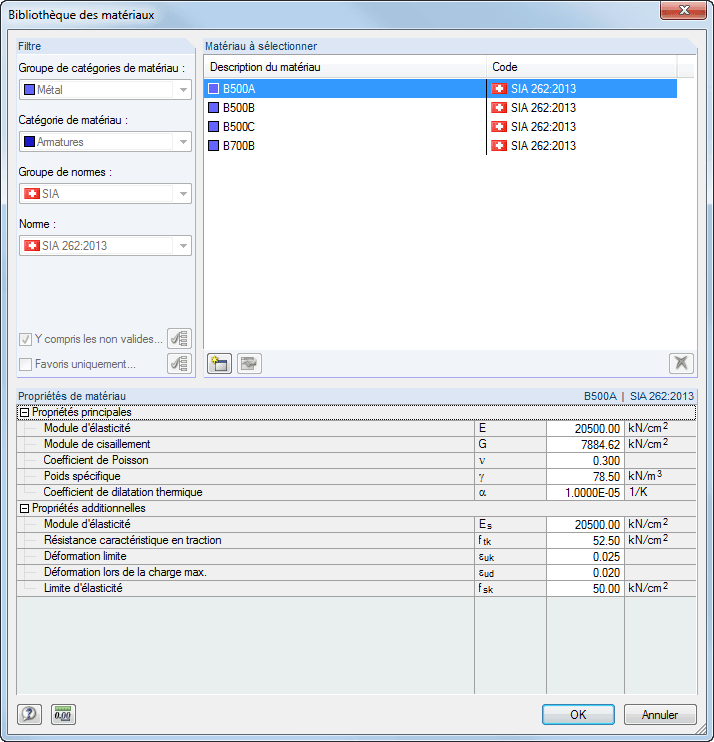
Task: Click value 52.50 for ftk
Action: [585, 540]
